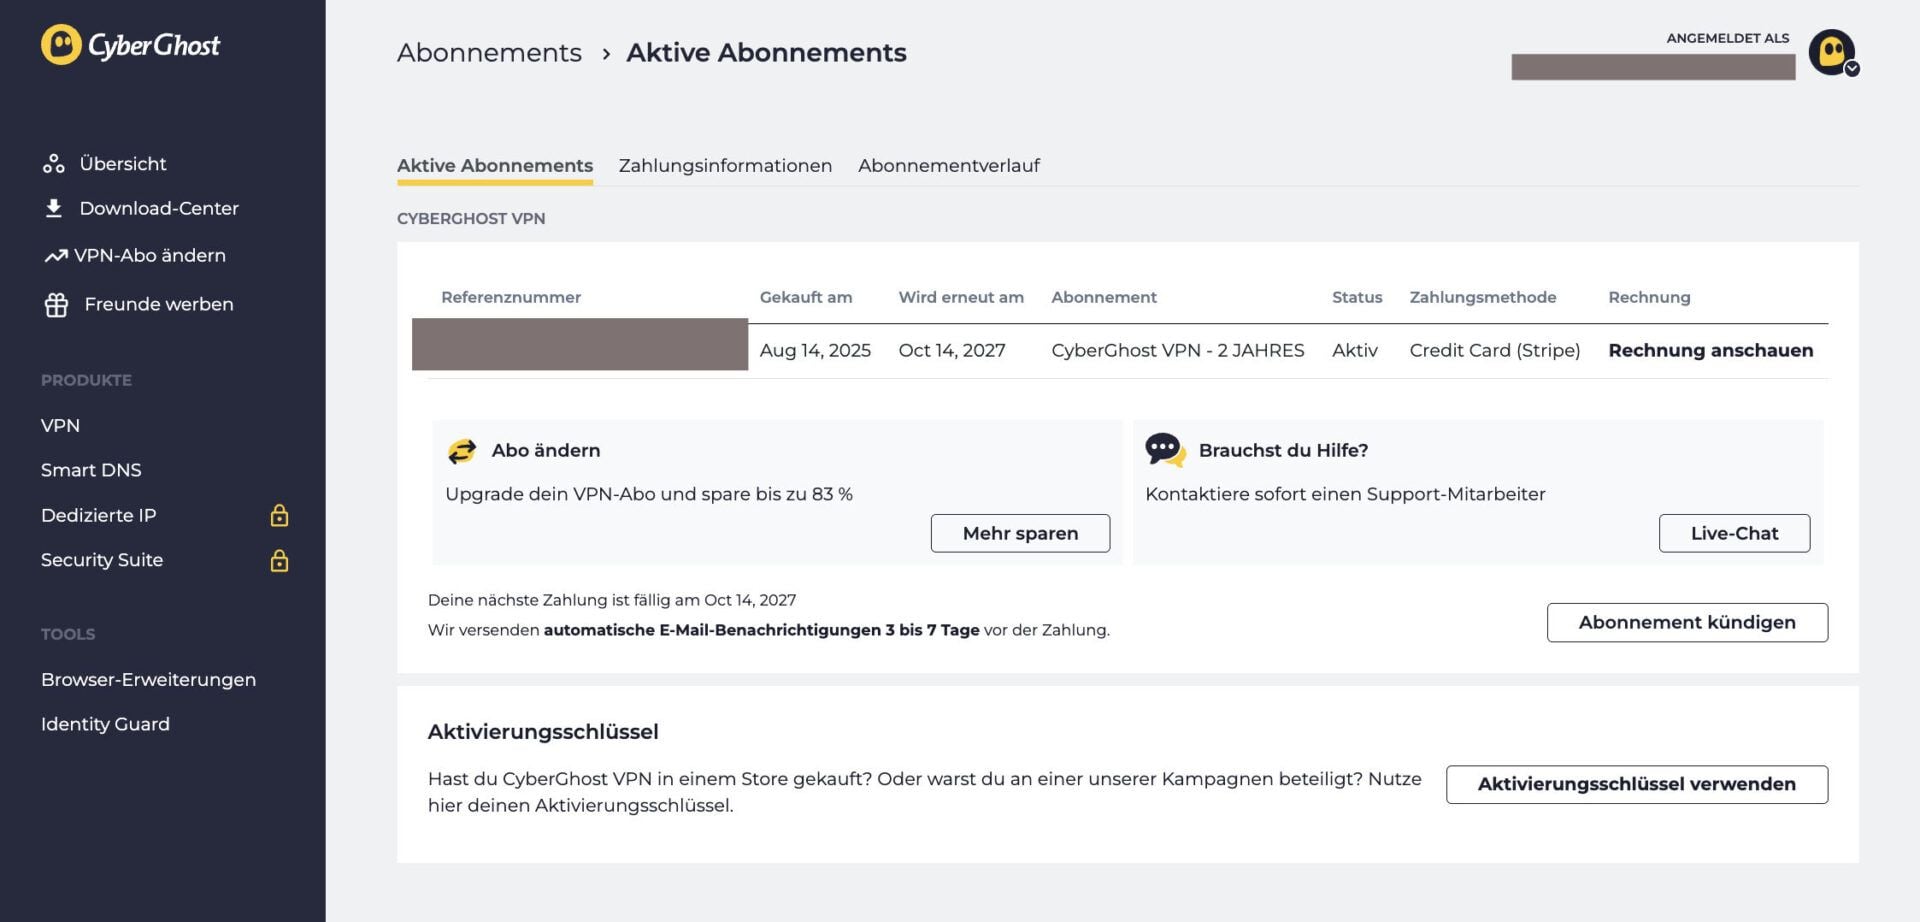Click the Übersicht overview icon
The height and width of the screenshot is (922, 1920).
[54, 164]
